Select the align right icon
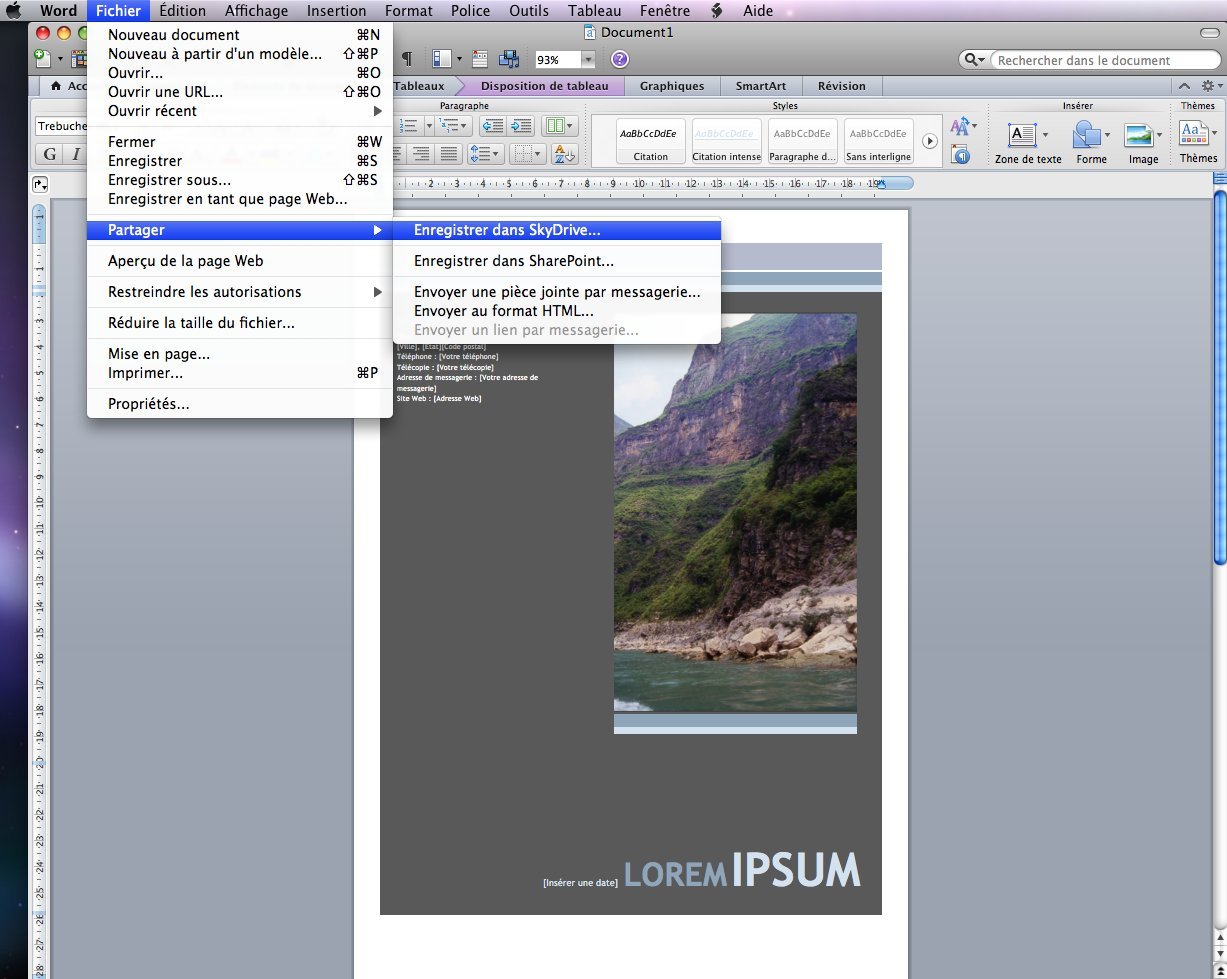Image resolution: width=1227 pixels, height=979 pixels. click(421, 154)
